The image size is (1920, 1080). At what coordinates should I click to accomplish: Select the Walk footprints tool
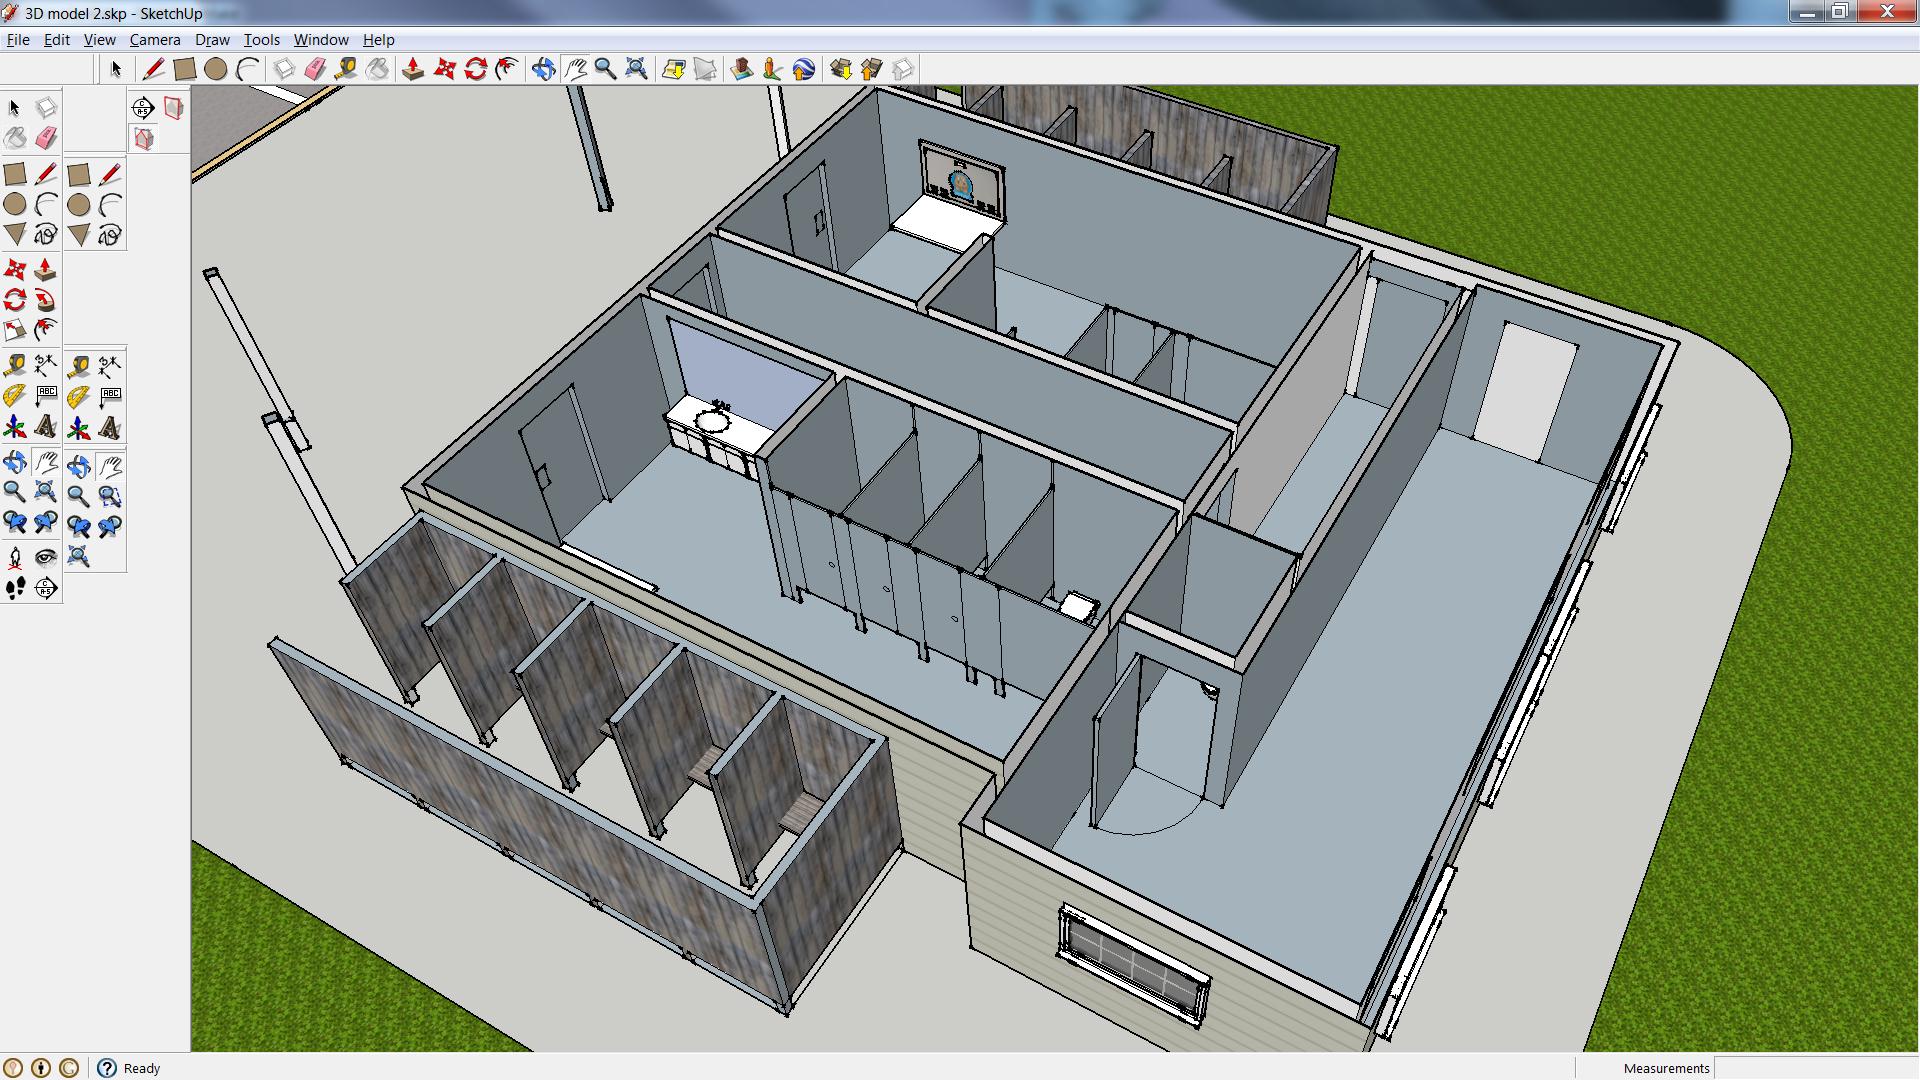[15, 589]
